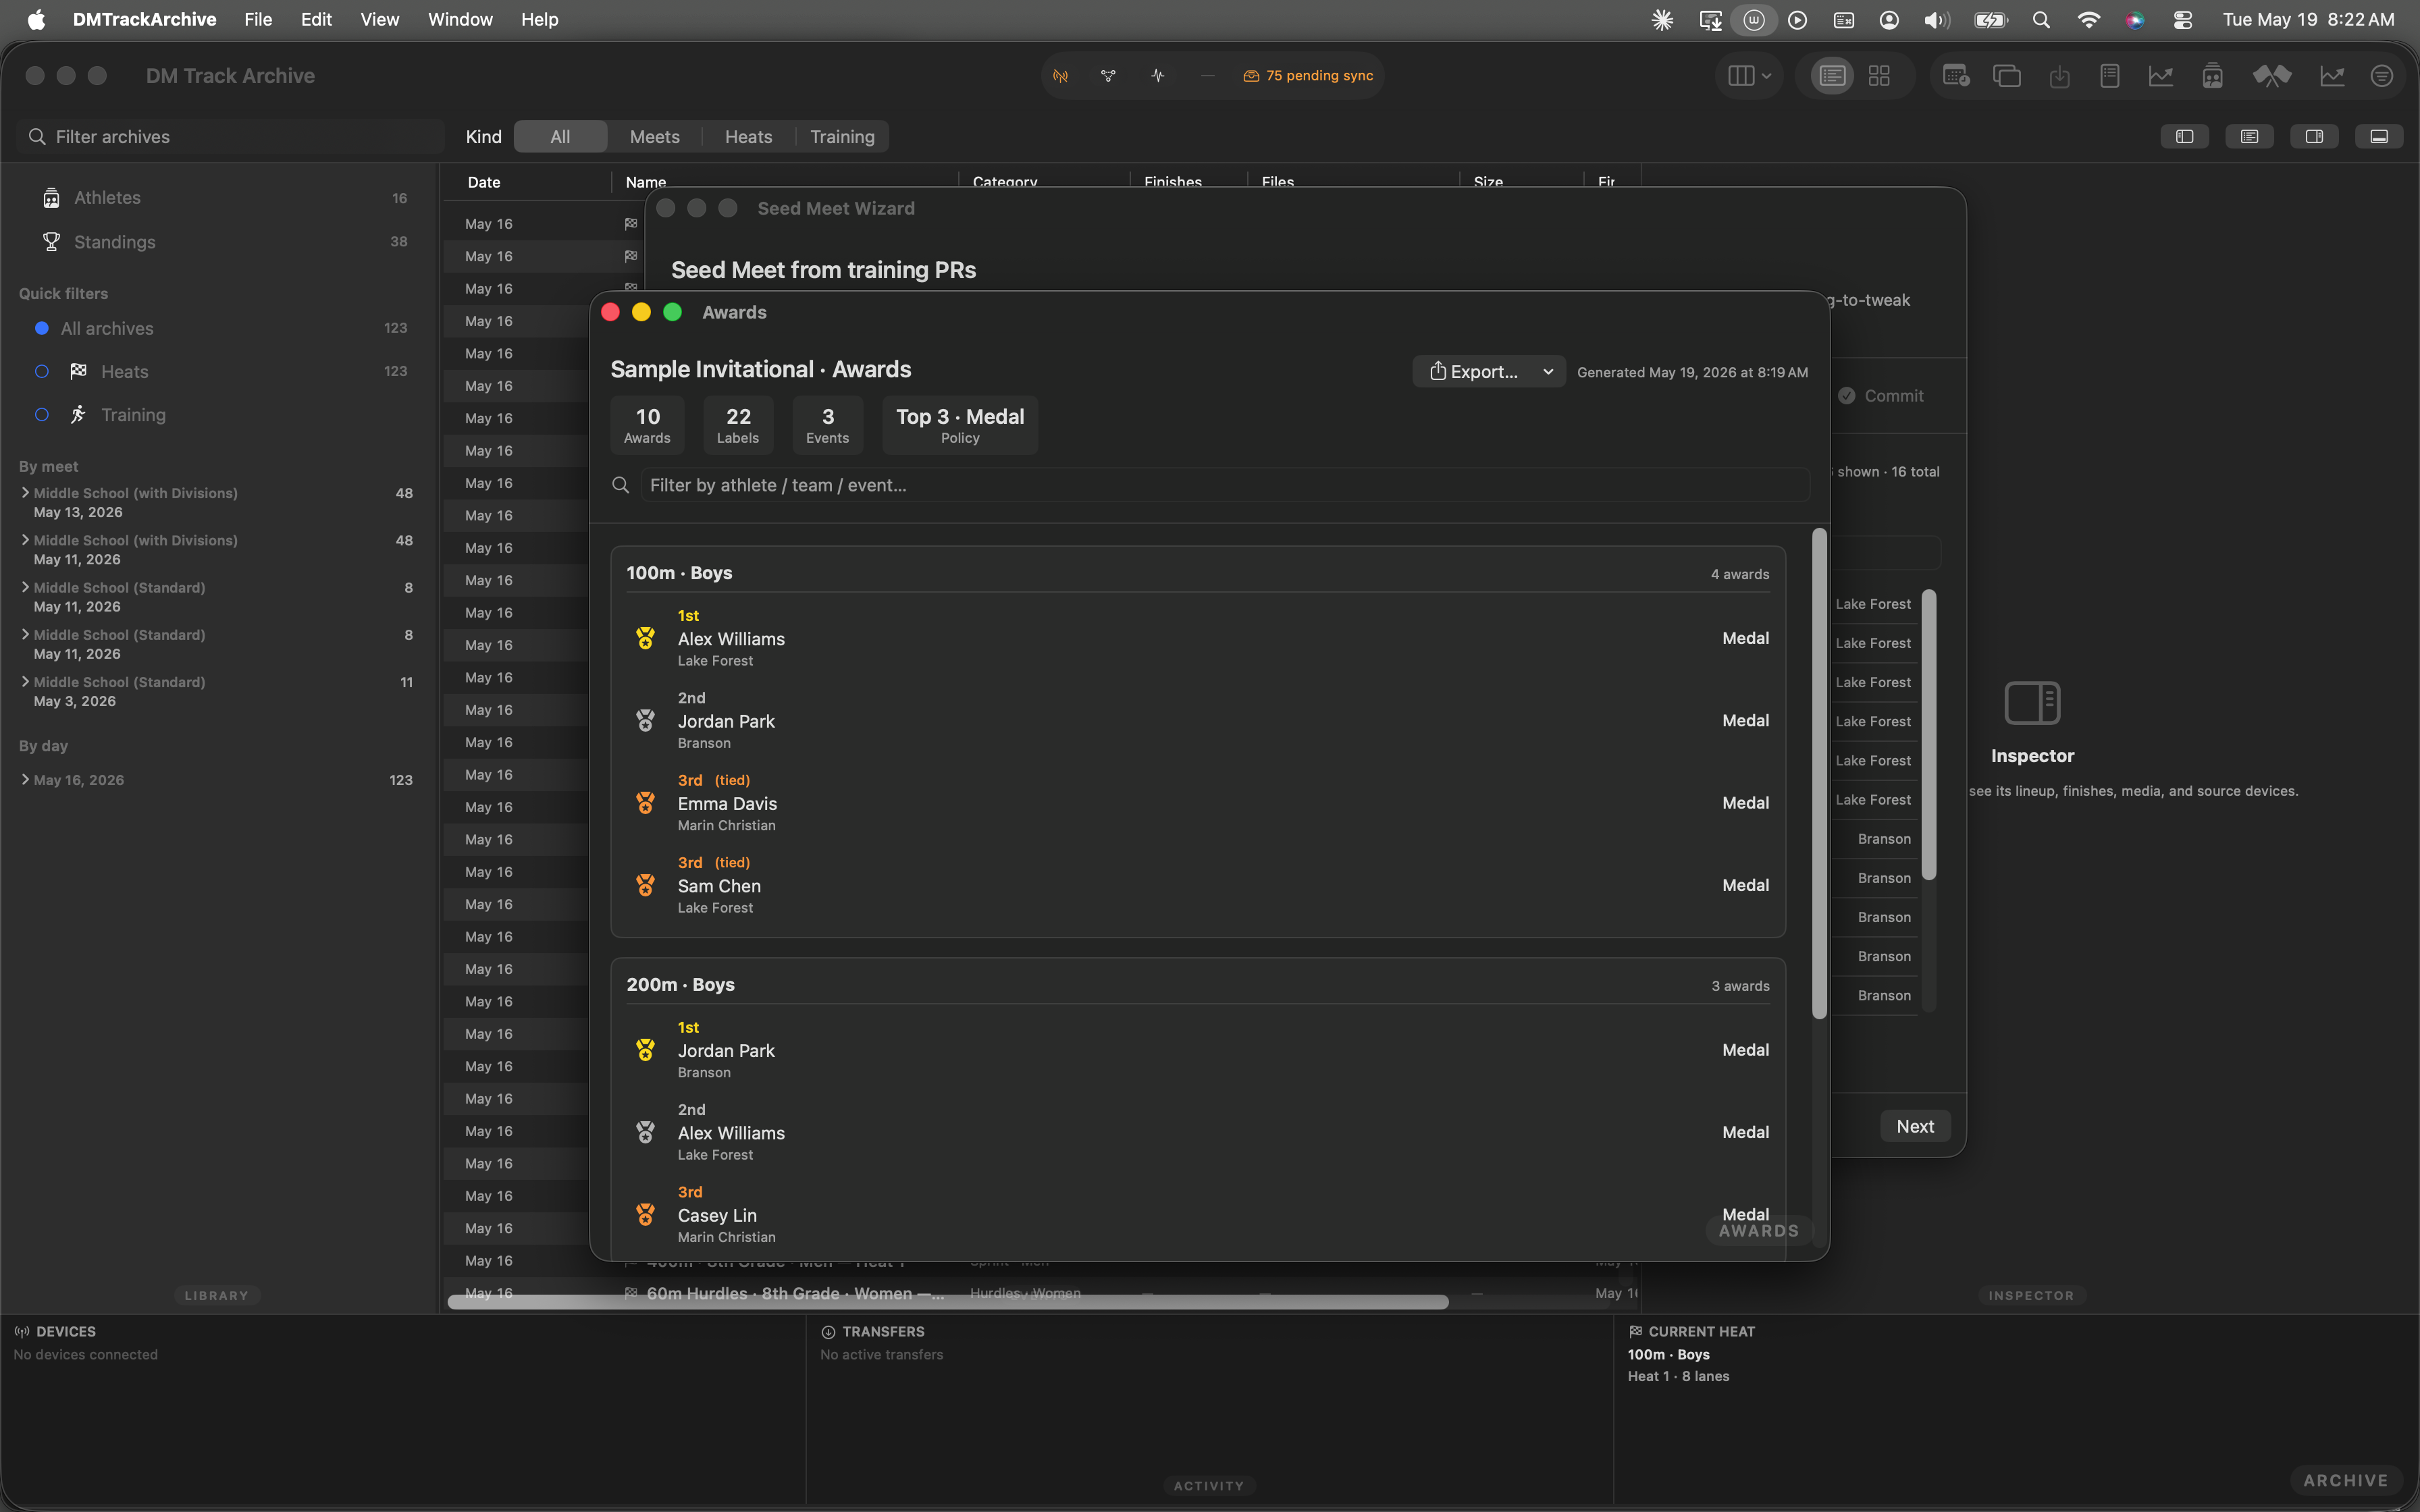Open the File menu

(258, 20)
